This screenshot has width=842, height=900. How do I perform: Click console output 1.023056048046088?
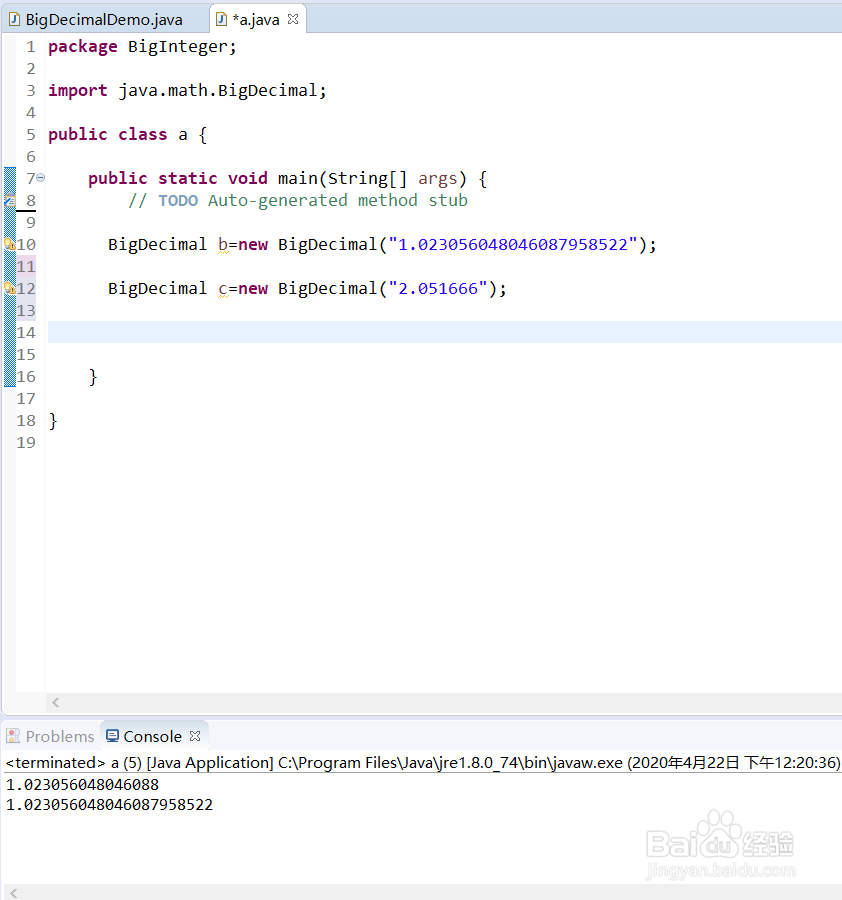82,785
